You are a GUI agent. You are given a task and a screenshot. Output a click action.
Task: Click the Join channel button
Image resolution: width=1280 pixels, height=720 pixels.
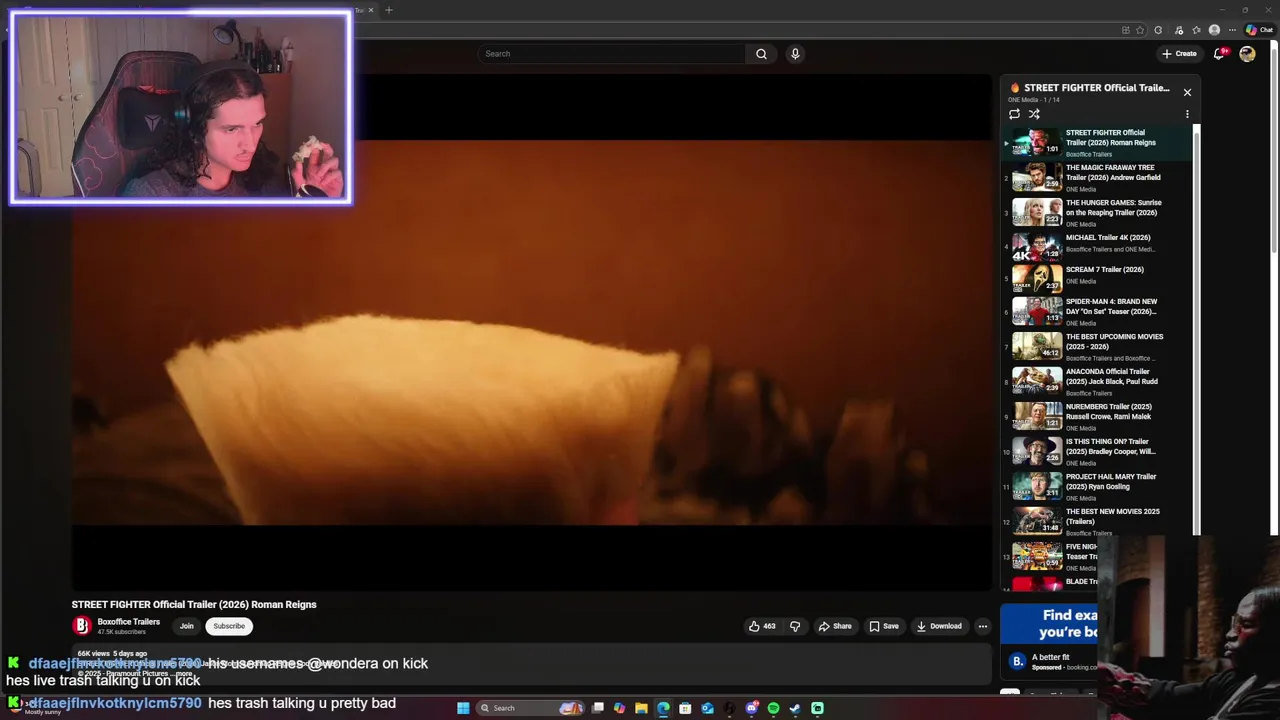pos(186,626)
